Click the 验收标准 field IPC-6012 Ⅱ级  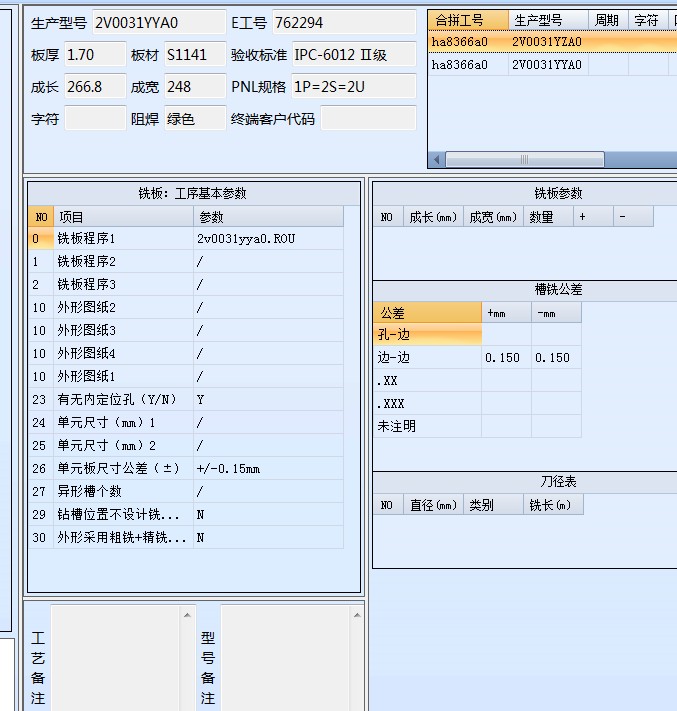[x=354, y=55]
